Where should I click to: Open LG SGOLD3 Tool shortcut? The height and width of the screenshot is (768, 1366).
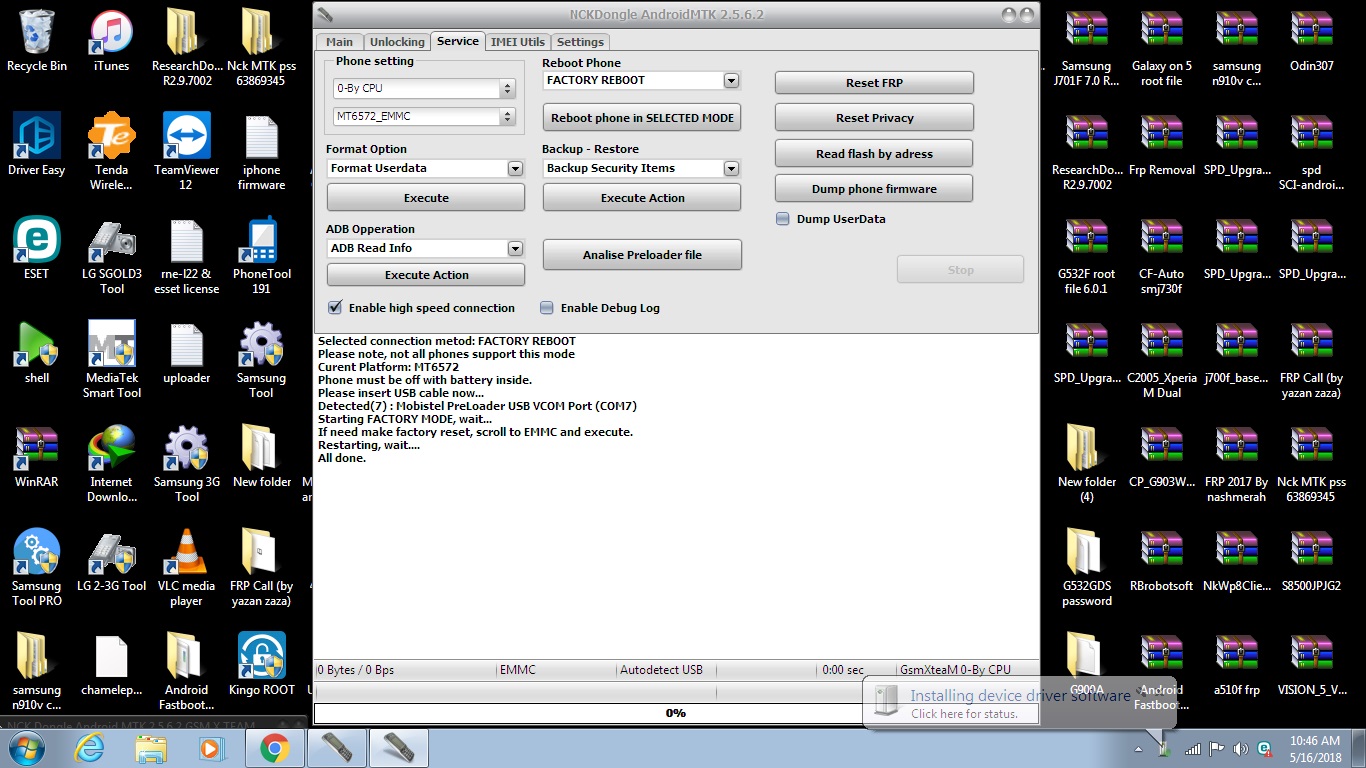(111, 257)
